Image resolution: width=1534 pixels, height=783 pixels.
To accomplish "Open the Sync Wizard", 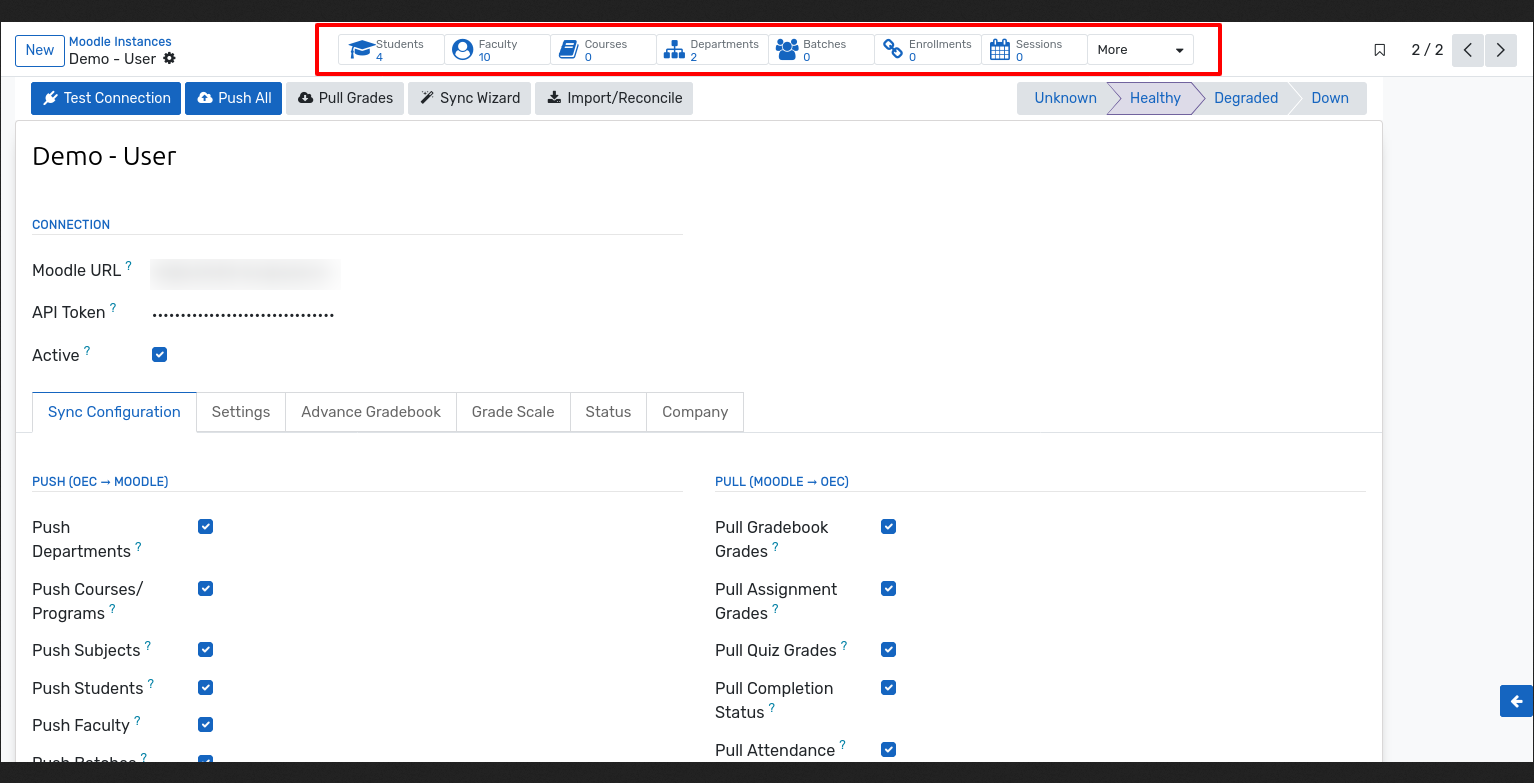I will (x=469, y=98).
